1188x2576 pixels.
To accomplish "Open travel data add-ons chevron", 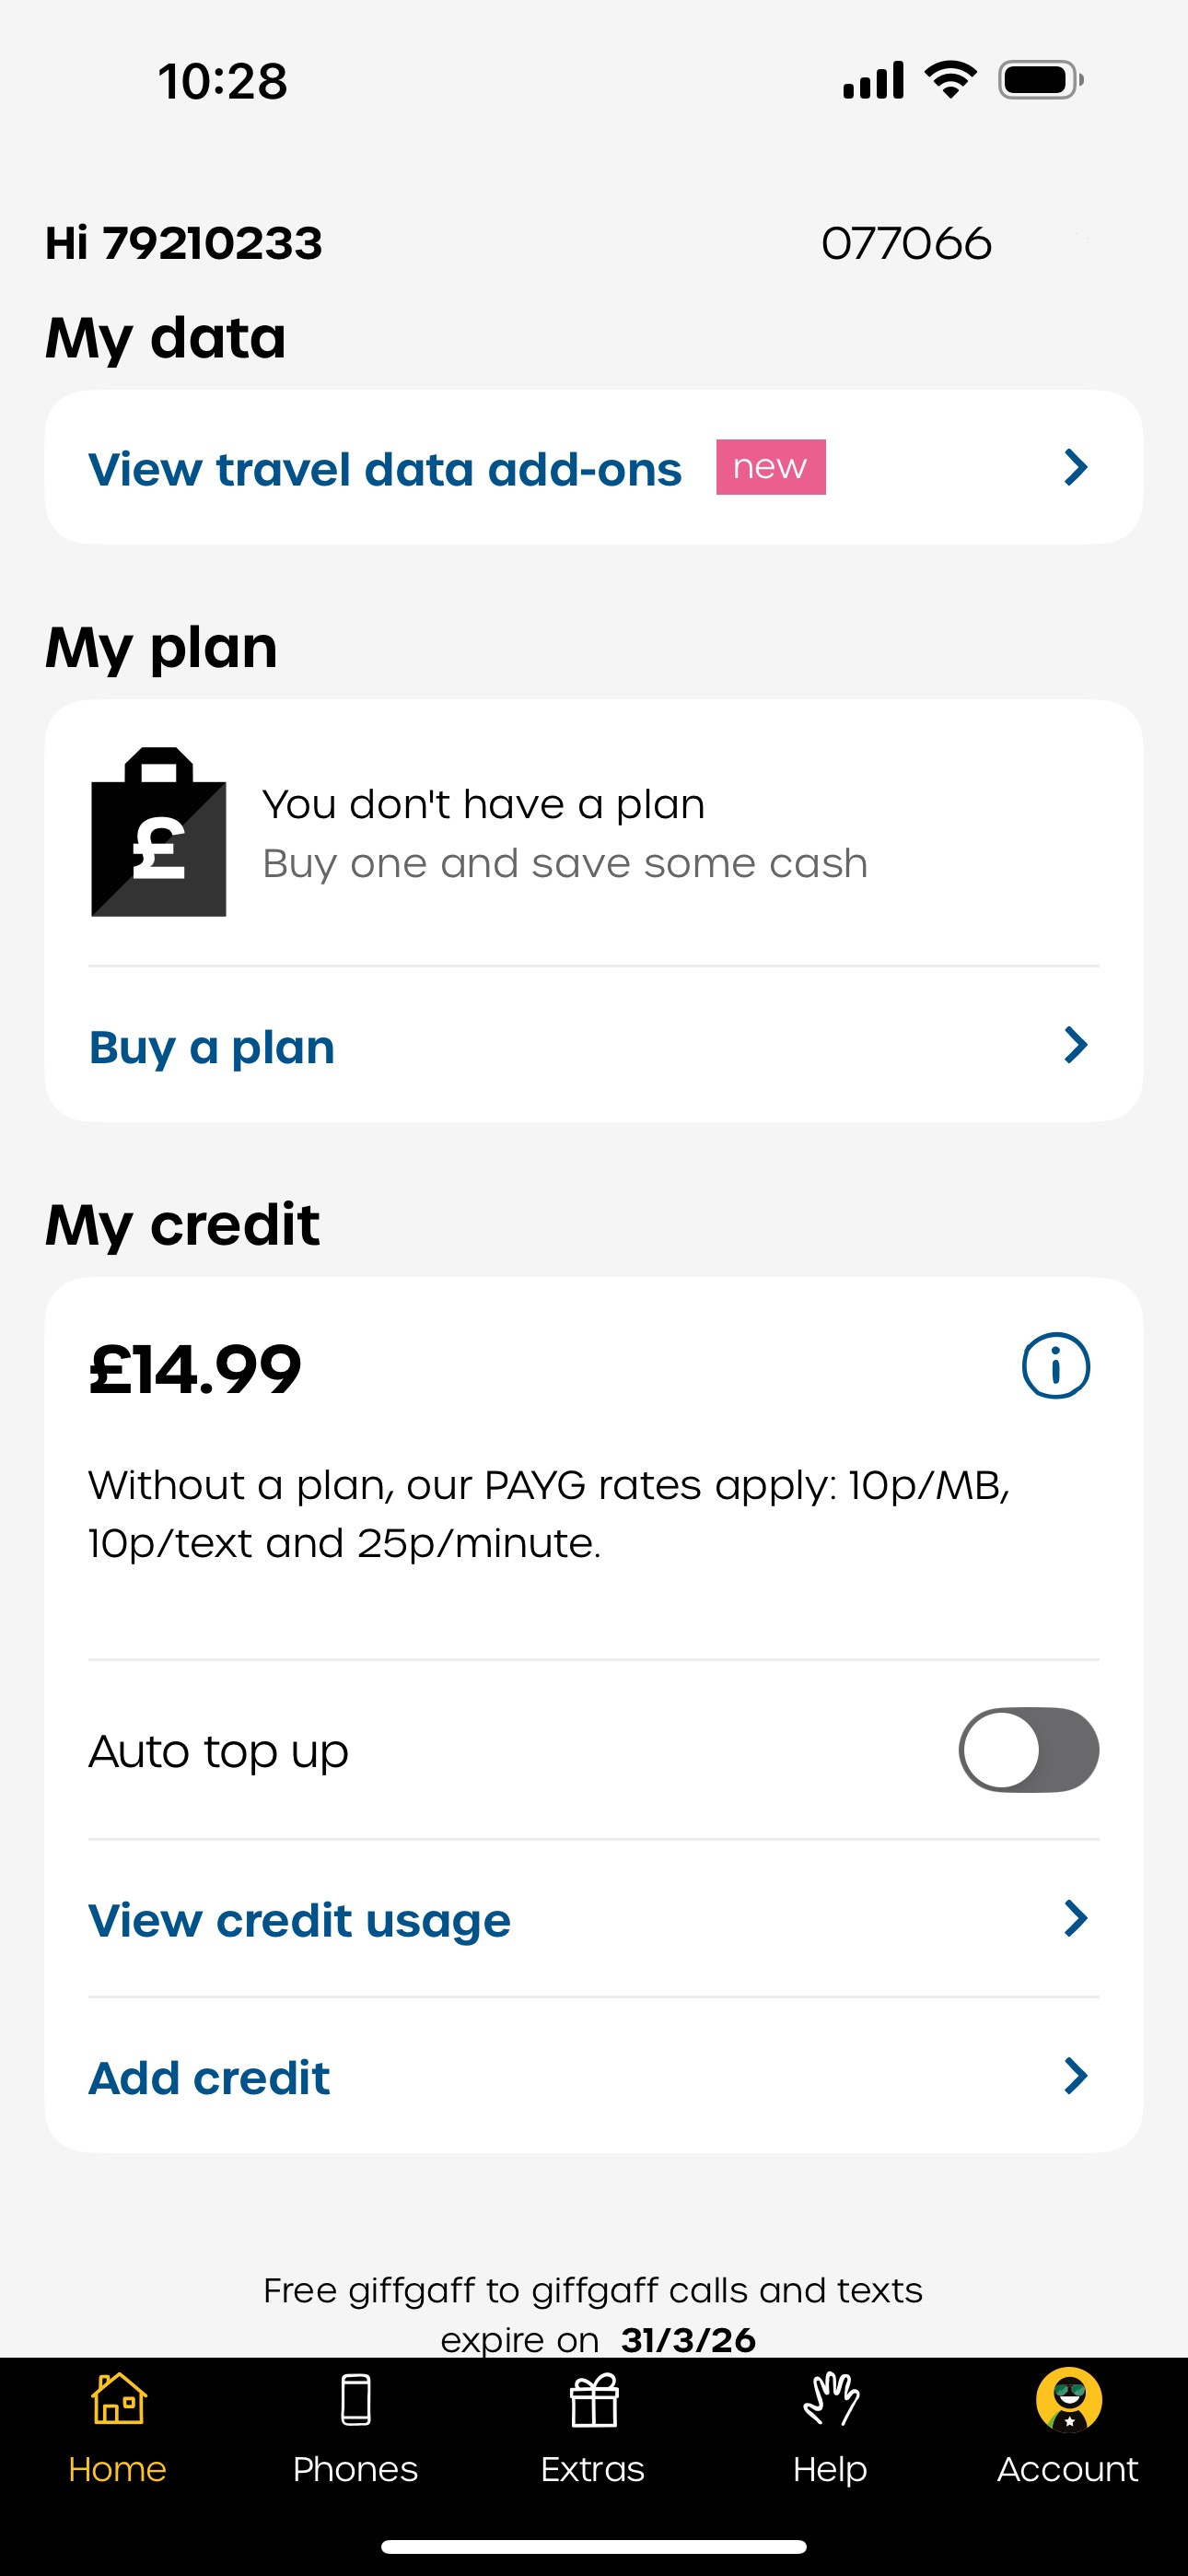I will point(1076,467).
